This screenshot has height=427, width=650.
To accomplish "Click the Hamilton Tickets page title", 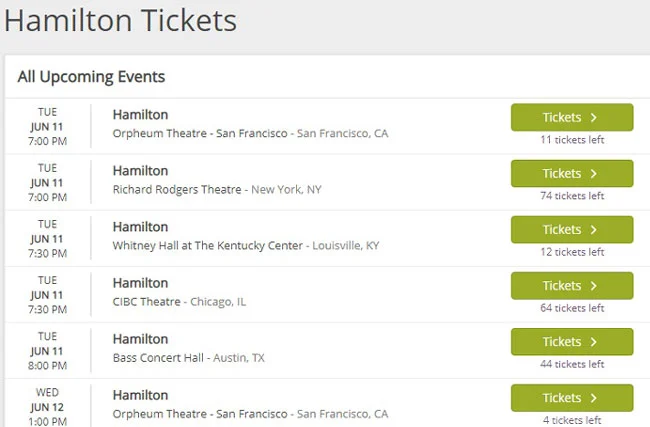I will pyautogui.click(x=121, y=20).
